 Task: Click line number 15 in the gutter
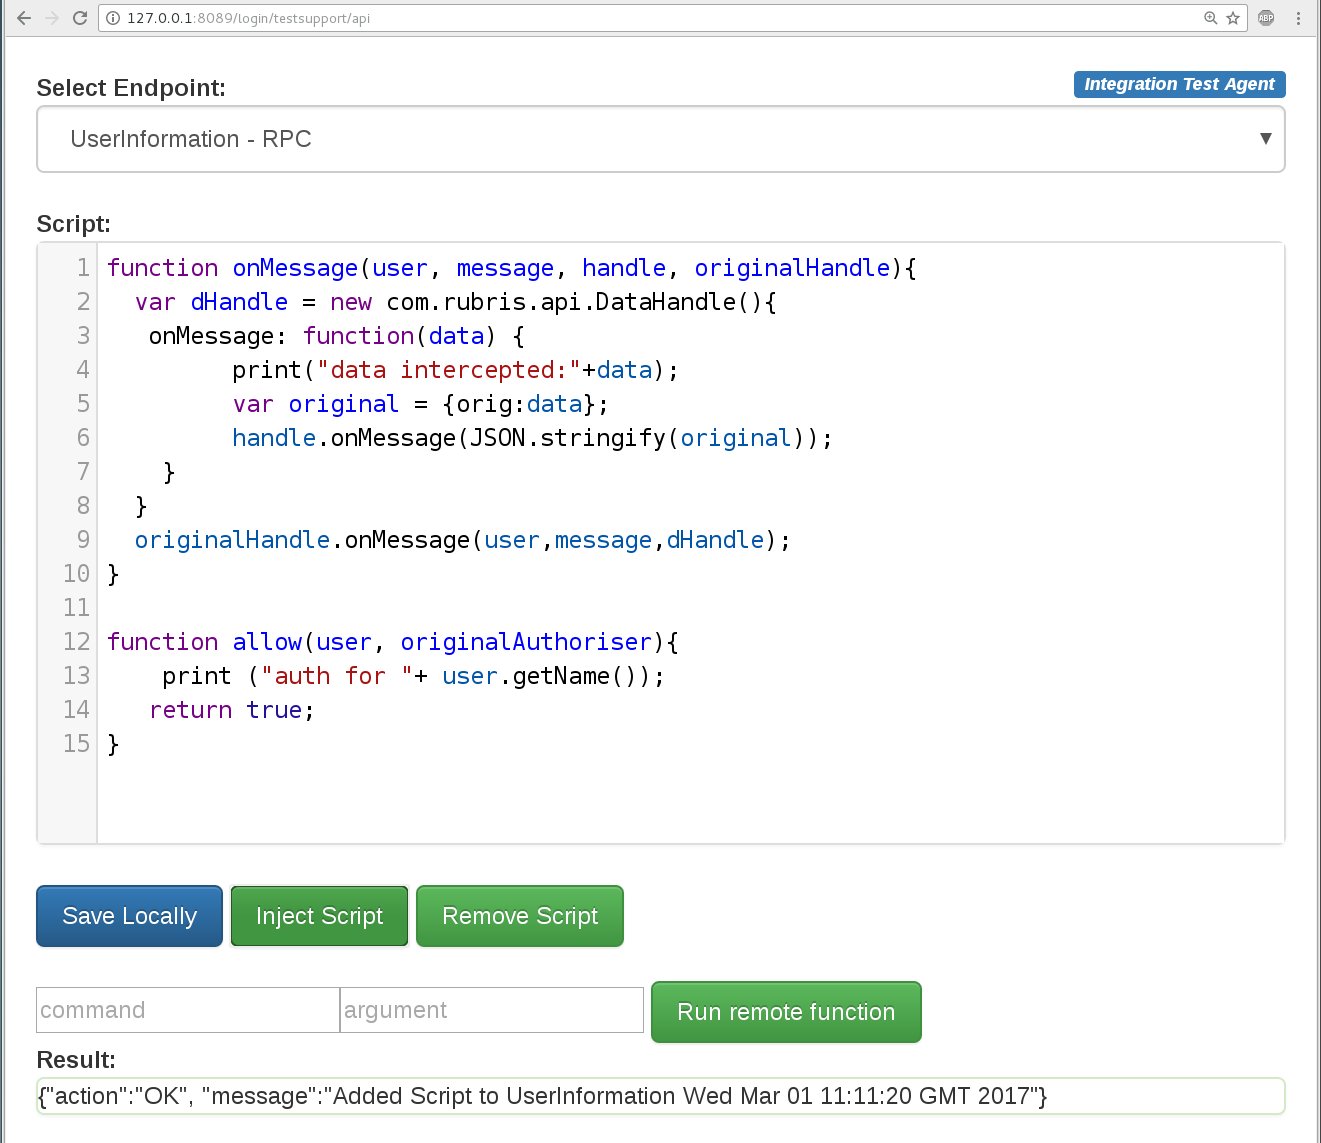click(76, 744)
